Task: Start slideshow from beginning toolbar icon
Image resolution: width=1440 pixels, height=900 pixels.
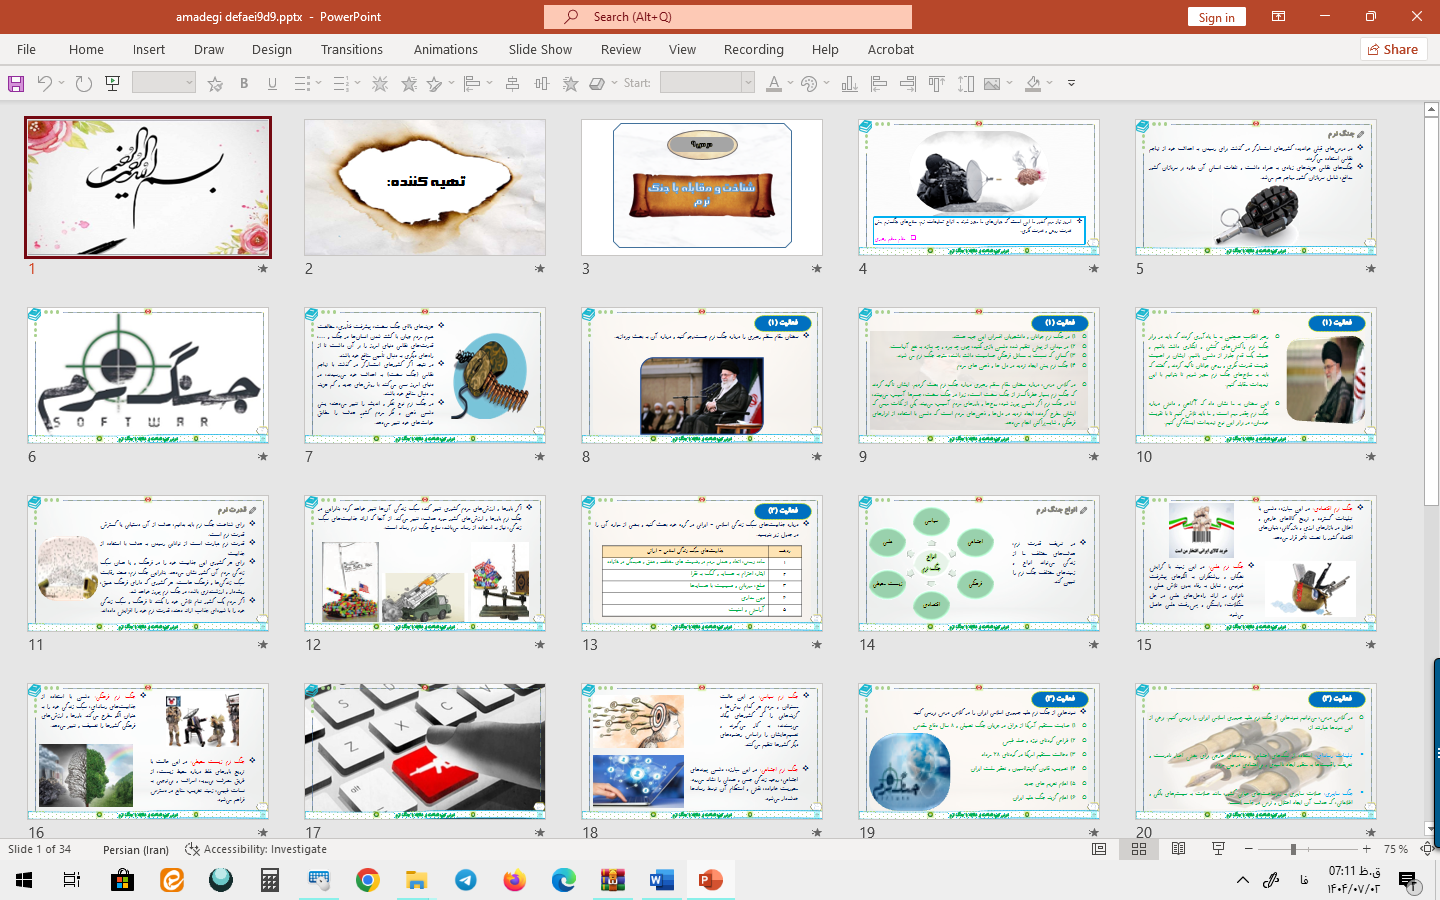Action: (113, 84)
